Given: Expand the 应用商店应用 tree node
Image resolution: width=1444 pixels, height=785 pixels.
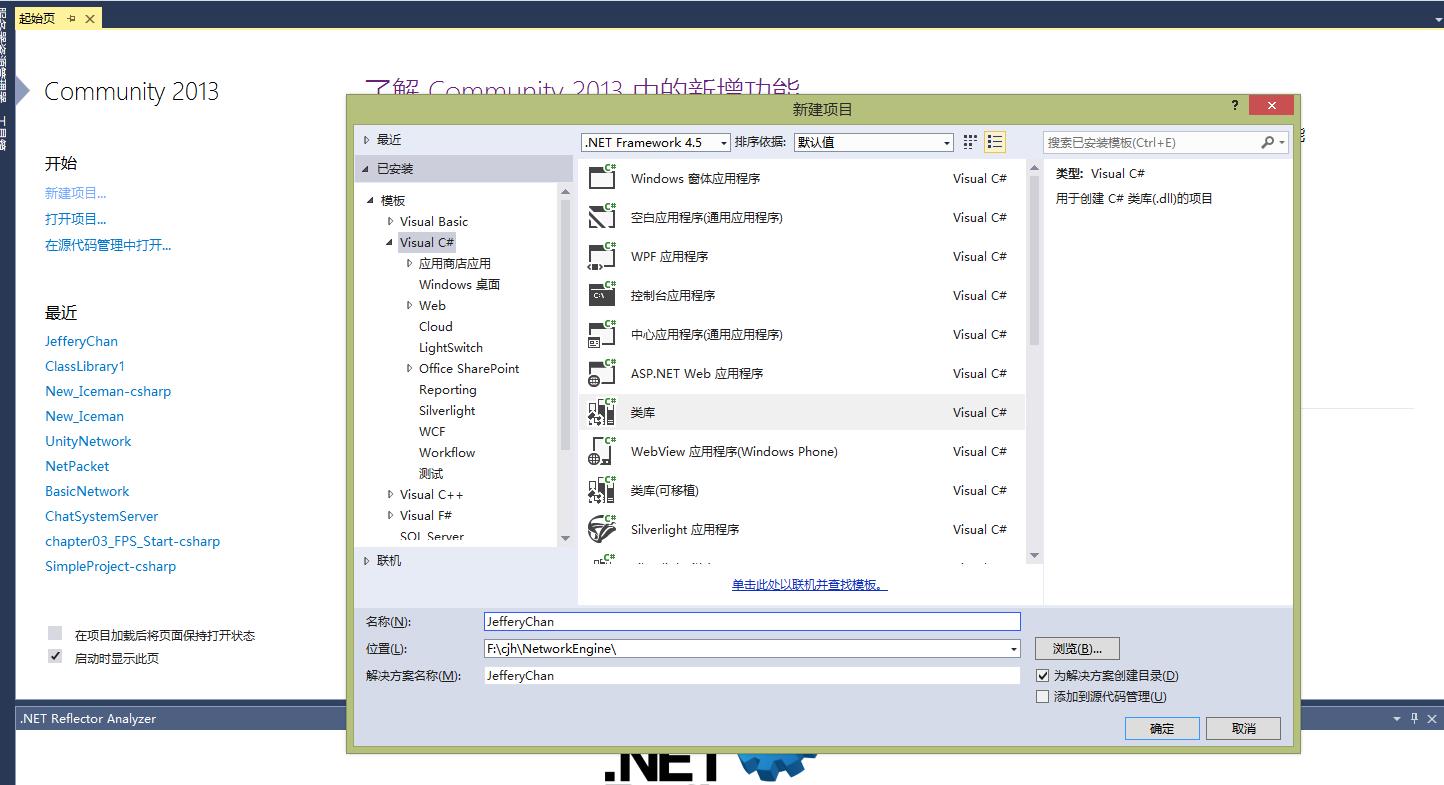Looking at the screenshot, I should point(409,263).
